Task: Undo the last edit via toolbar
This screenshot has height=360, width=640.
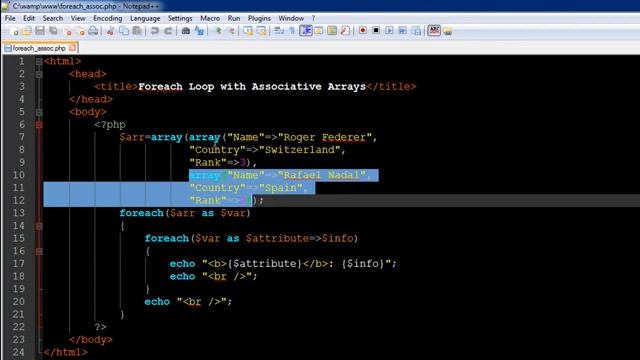Action: 154,31
